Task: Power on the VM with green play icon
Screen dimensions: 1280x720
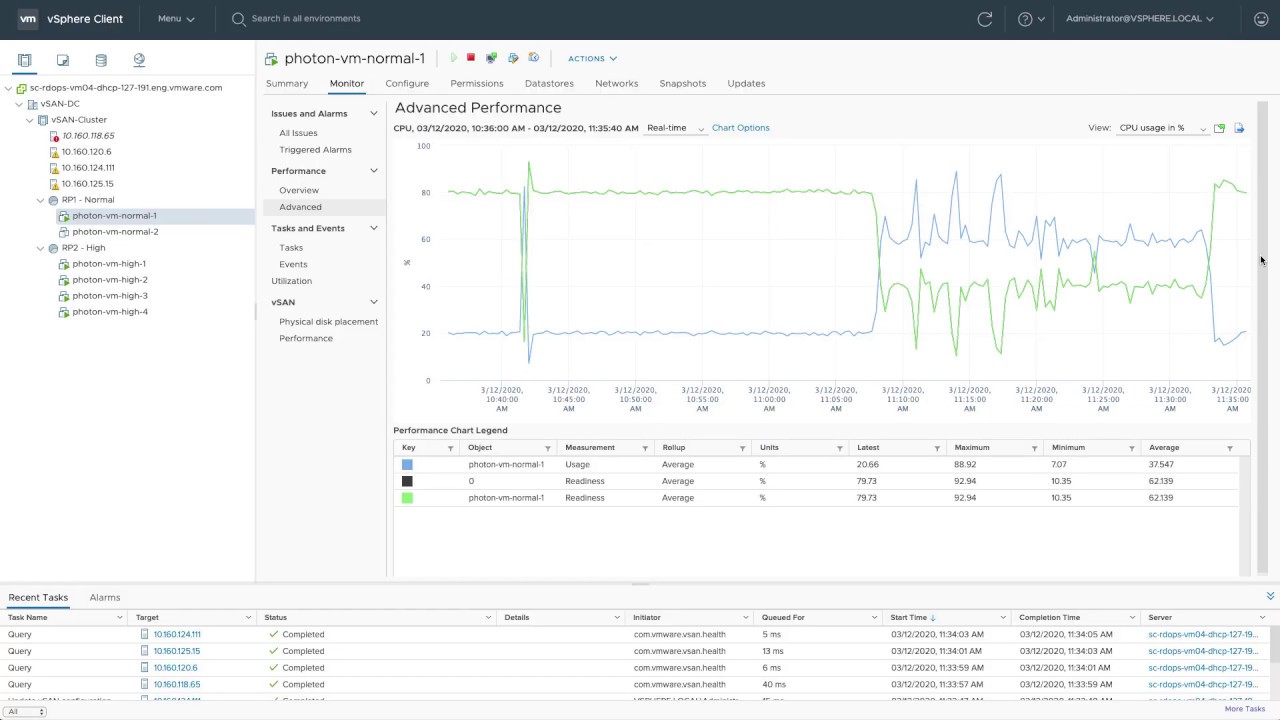Action: point(453,58)
